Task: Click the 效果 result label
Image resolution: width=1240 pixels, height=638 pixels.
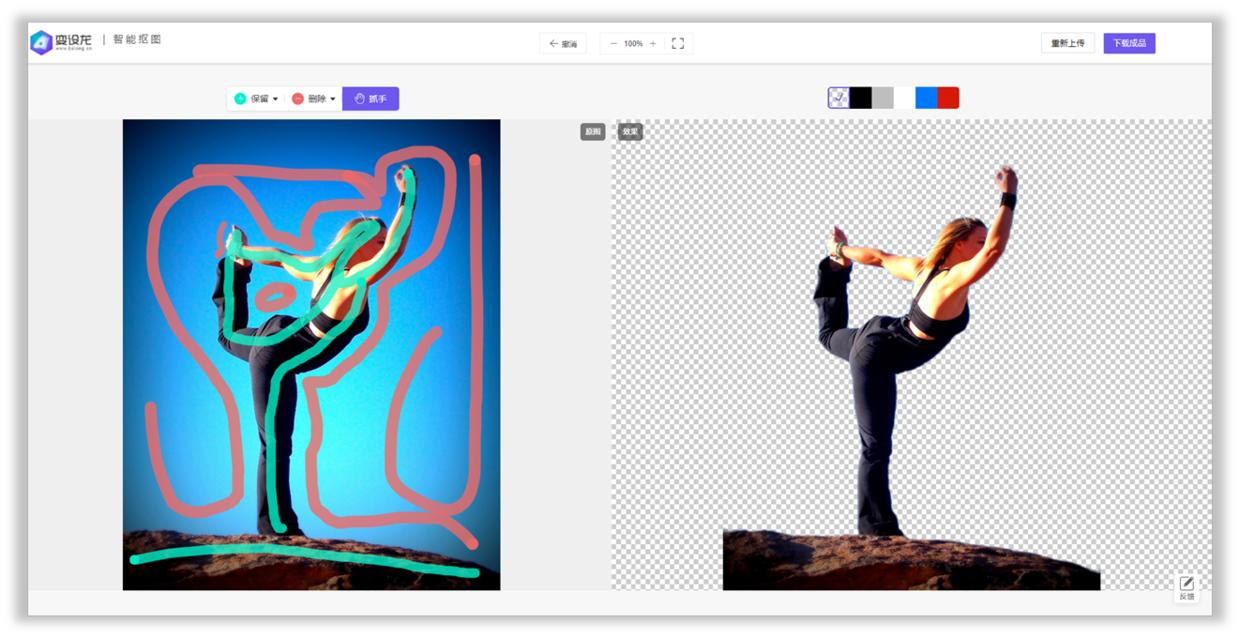Action: pyautogui.click(x=630, y=132)
